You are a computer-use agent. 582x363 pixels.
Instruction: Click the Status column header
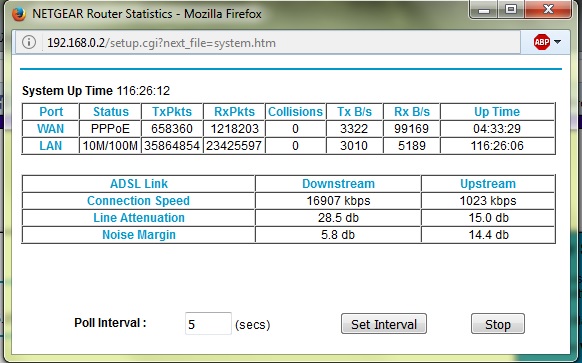111,112
